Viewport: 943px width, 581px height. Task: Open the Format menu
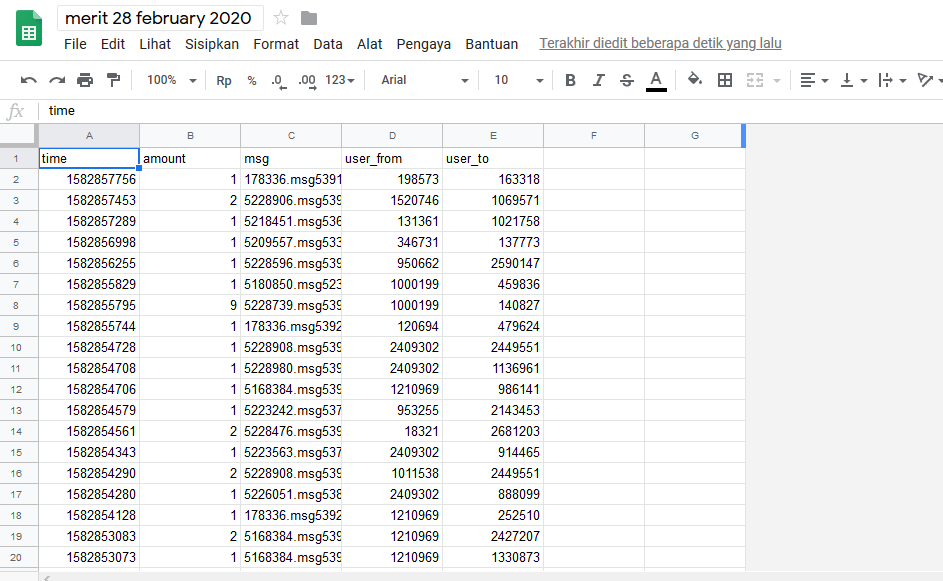click(276, 44)
